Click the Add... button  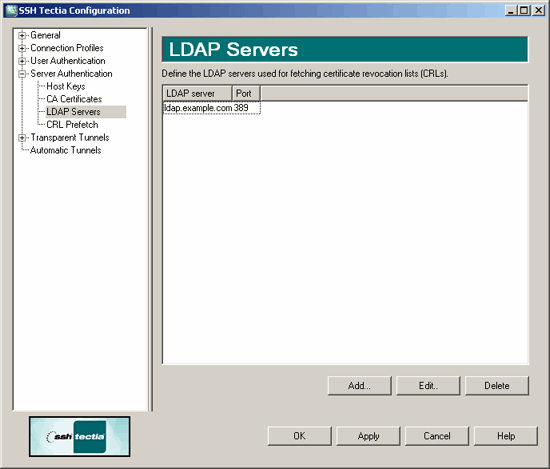359,386
